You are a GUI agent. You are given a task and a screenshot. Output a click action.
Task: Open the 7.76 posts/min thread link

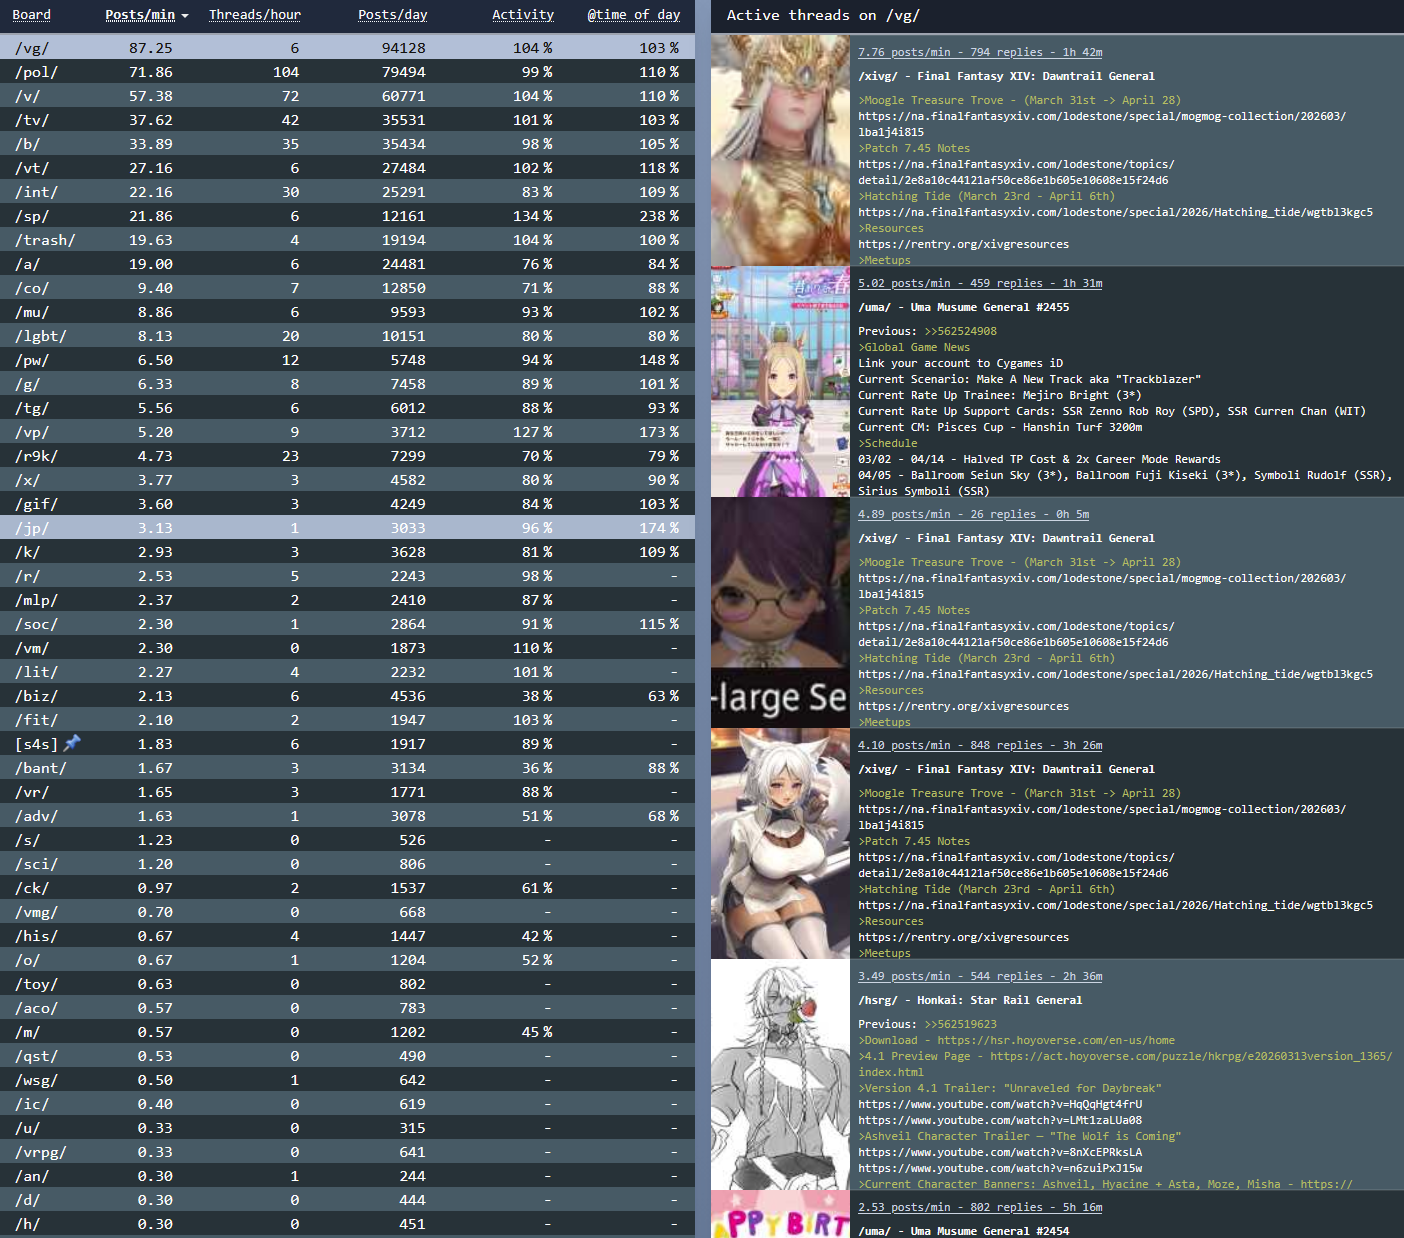coord(980,52)
